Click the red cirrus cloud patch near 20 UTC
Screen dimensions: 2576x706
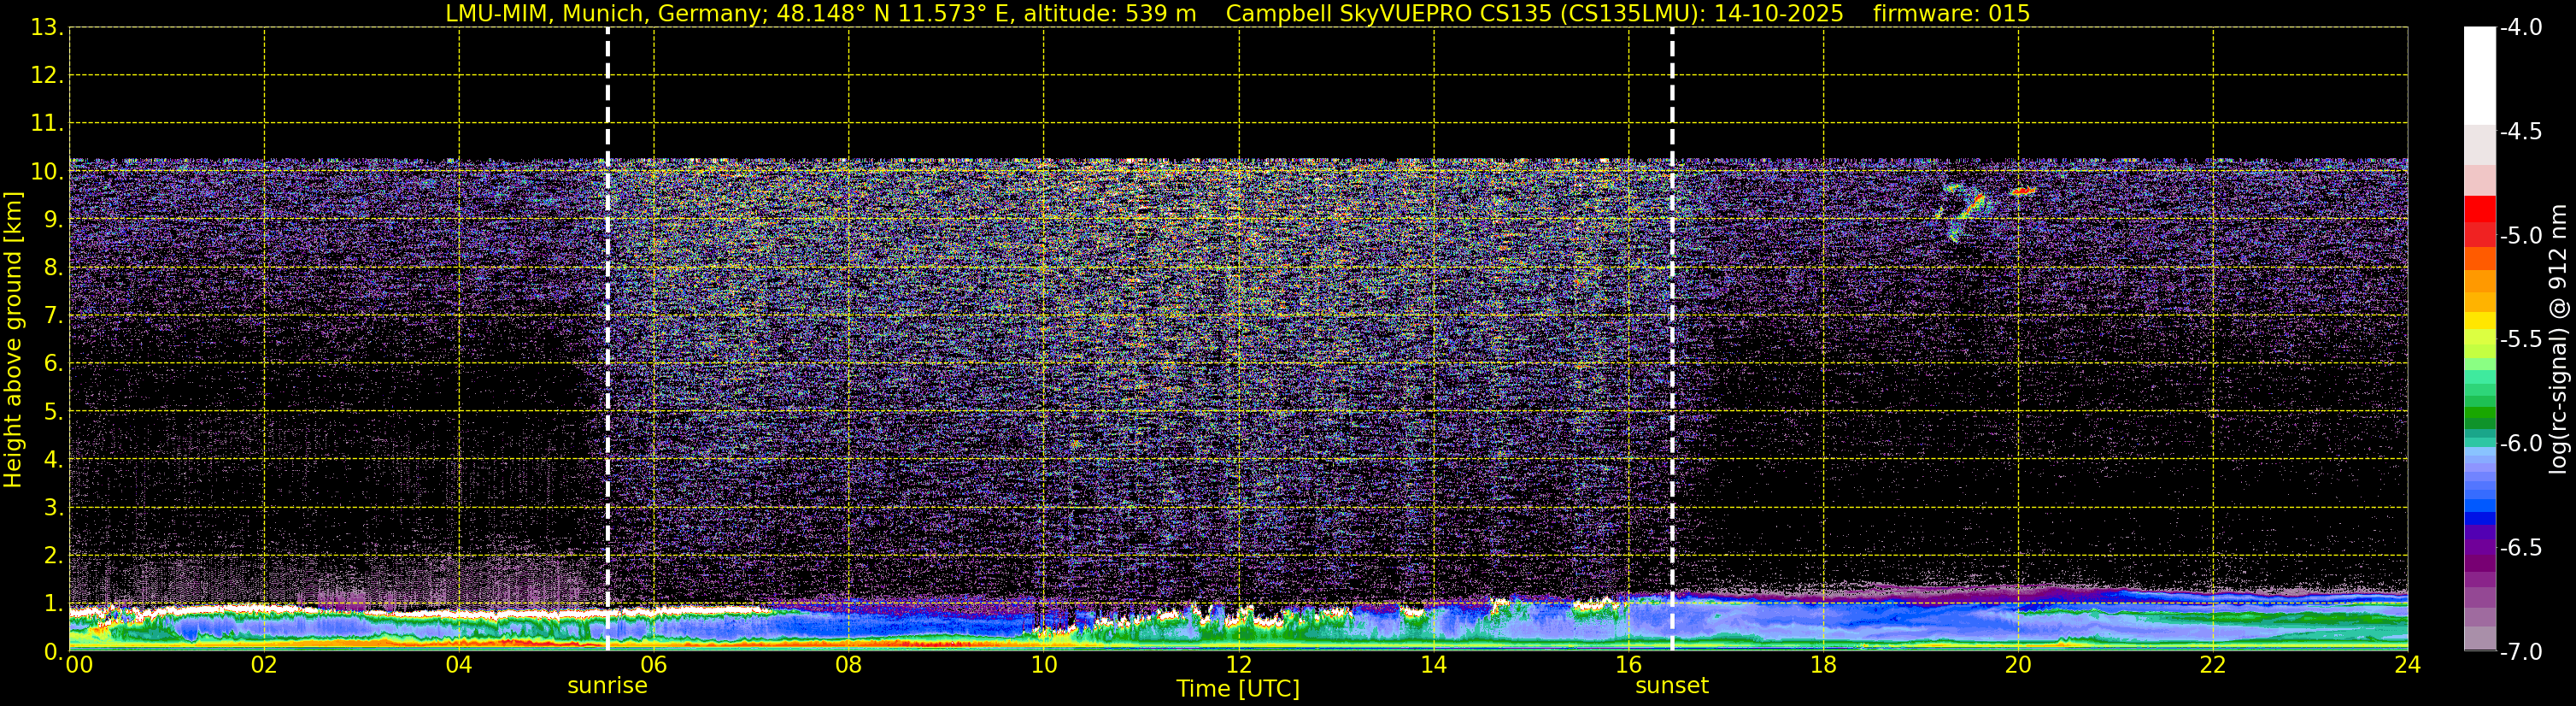click(2022, 190)
